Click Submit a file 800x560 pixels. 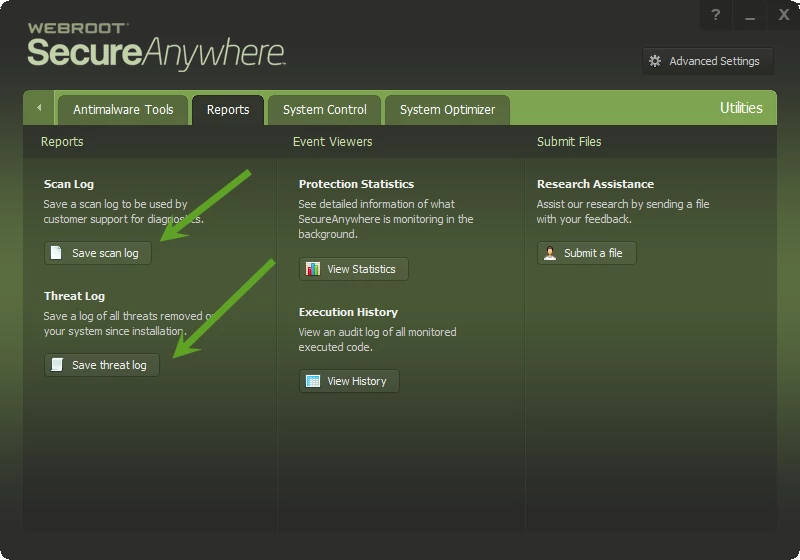[x=587, y=253]
